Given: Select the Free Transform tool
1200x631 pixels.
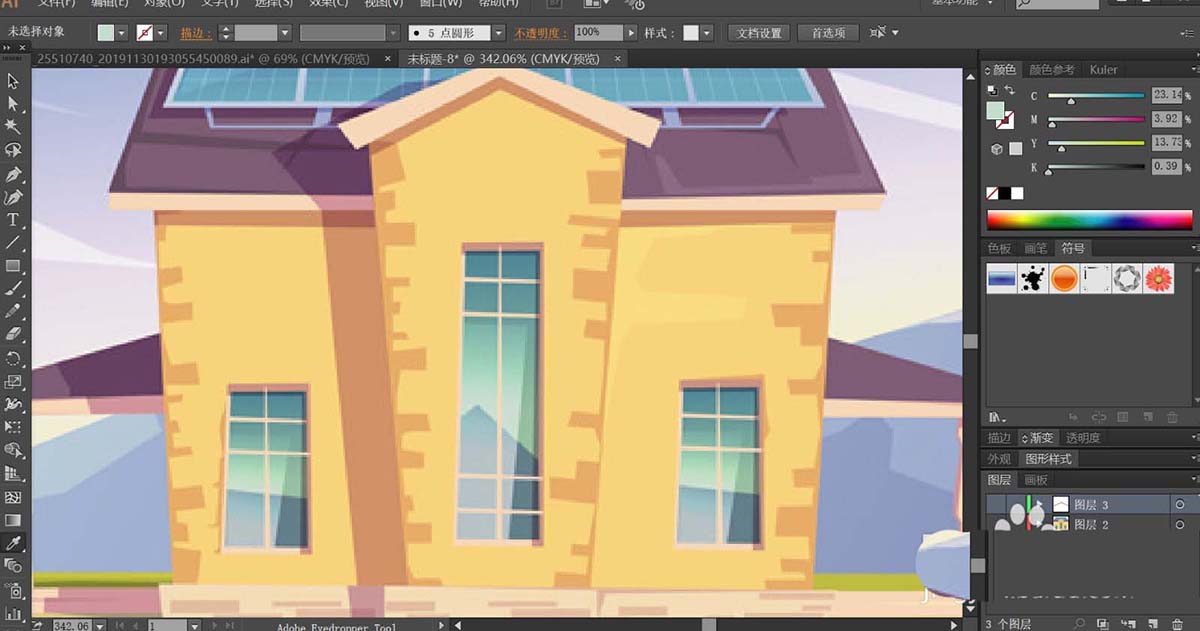Looking at the screenshot, I should 13,428.
